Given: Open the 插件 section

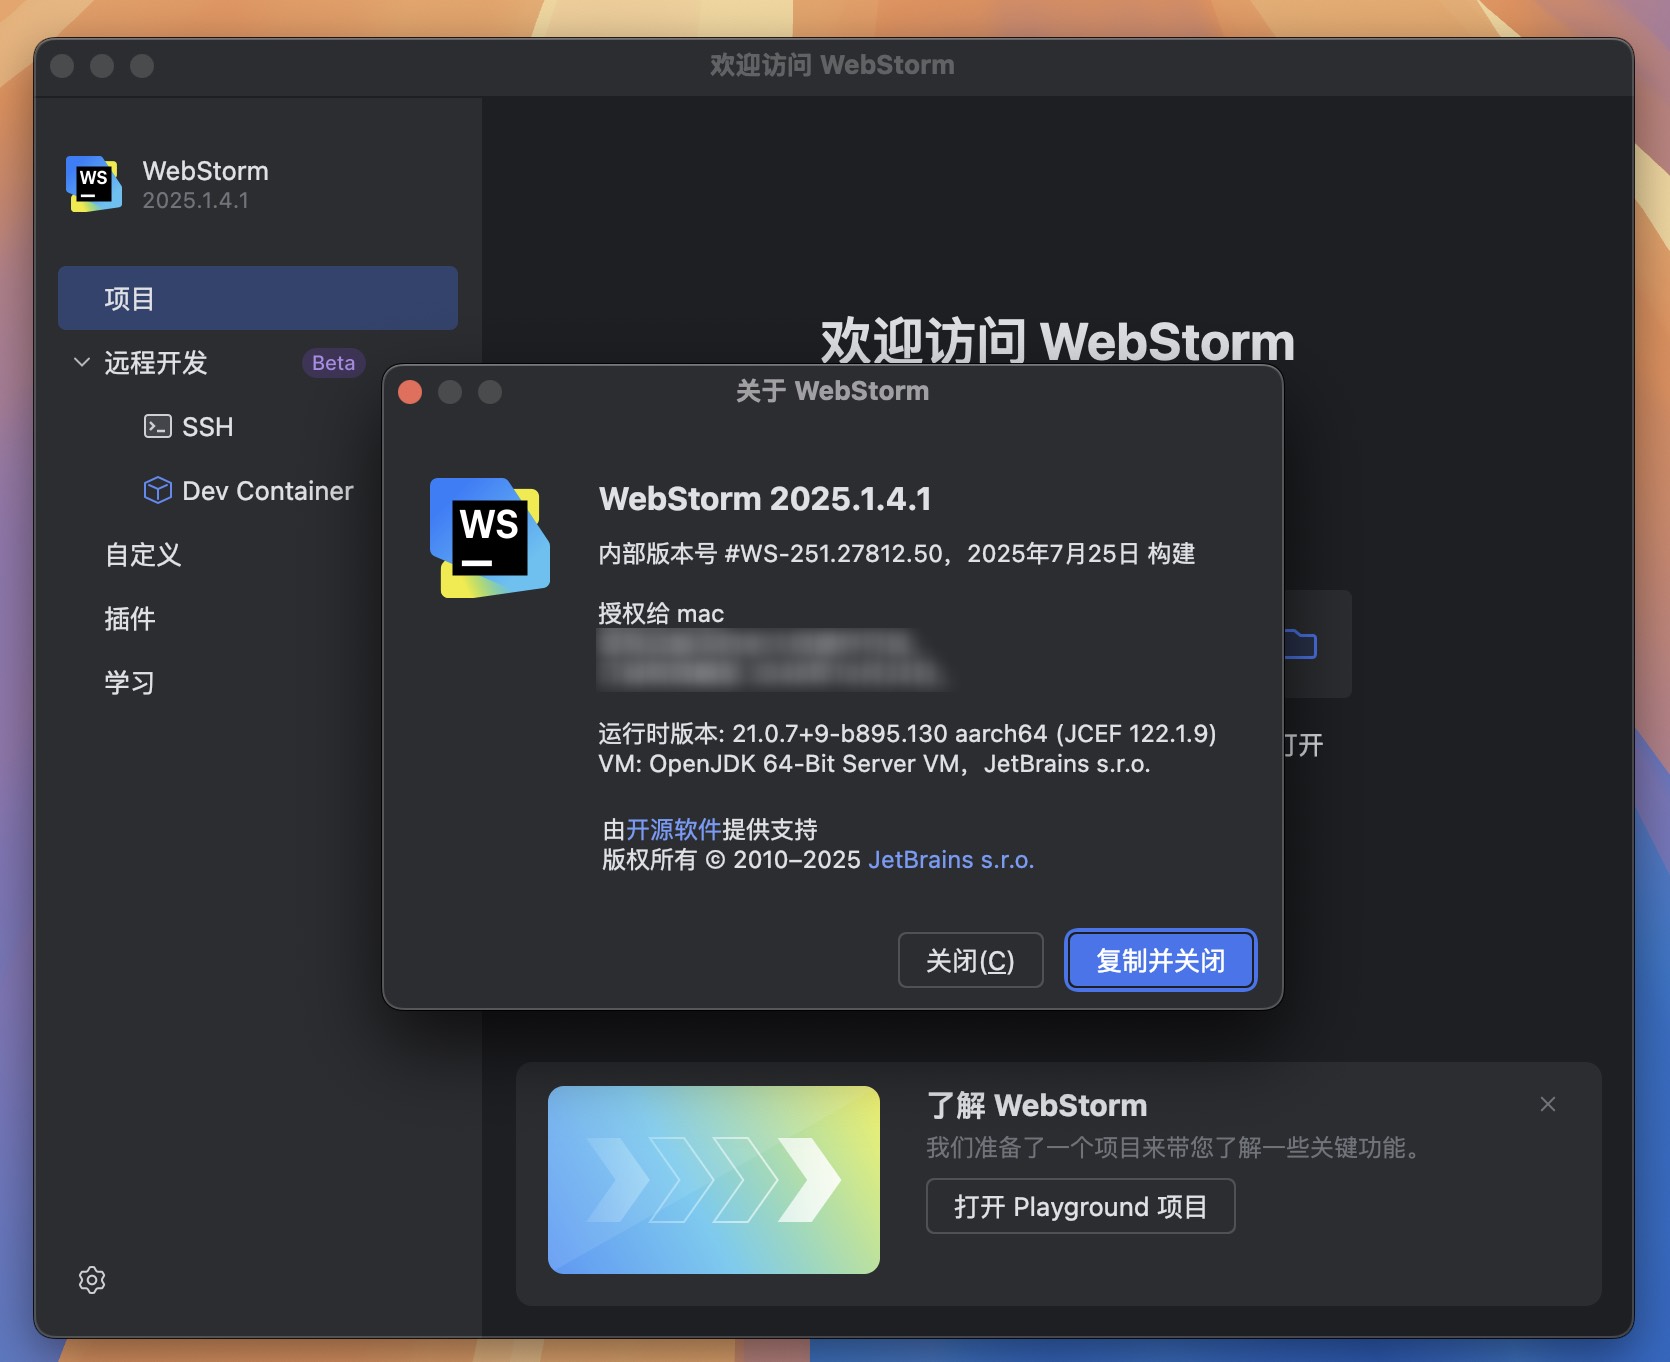Looking at the screenshot, I should coord(129,619).
